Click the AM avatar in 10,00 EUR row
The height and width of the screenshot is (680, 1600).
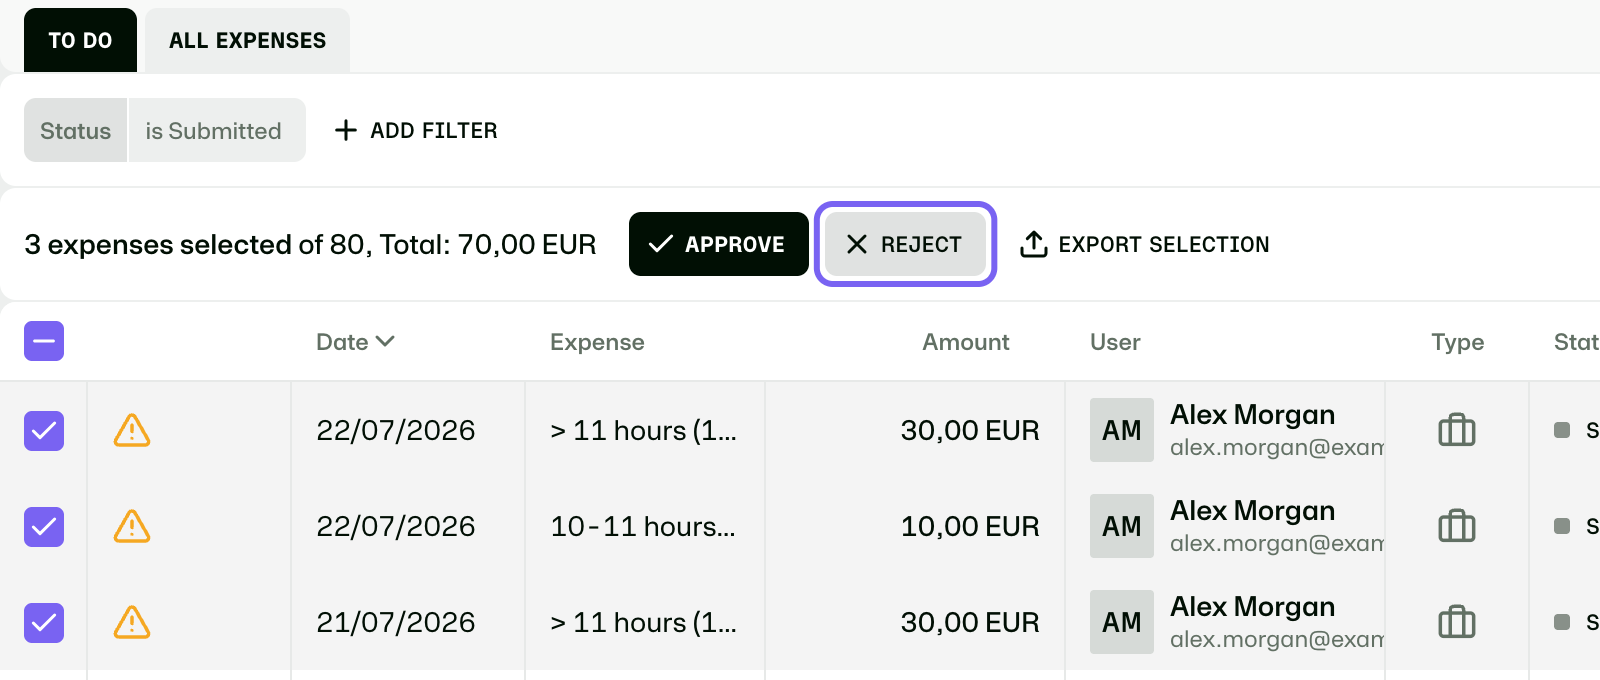pyautogui.click(x=1122, y=526)
